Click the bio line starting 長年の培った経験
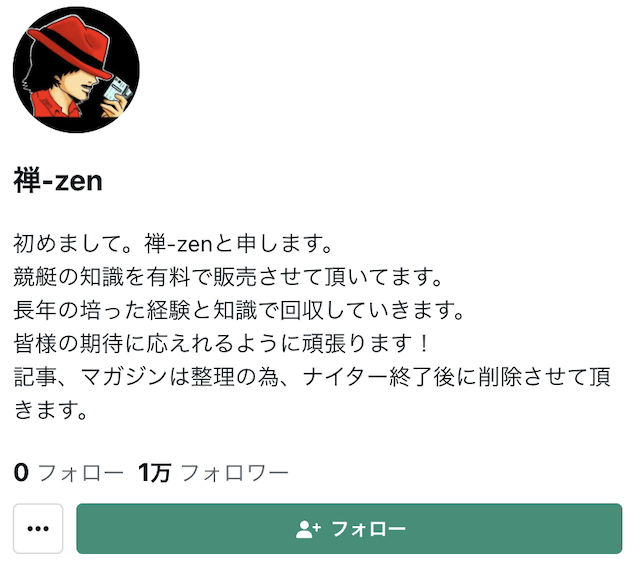Viewport: 640px width, 562px height. 239,311
